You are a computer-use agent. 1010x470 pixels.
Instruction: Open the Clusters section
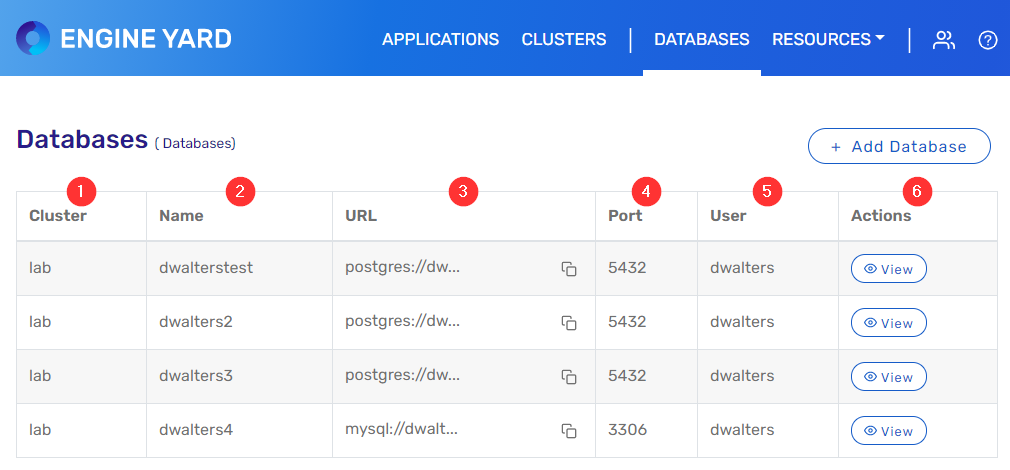click(564, 40)
